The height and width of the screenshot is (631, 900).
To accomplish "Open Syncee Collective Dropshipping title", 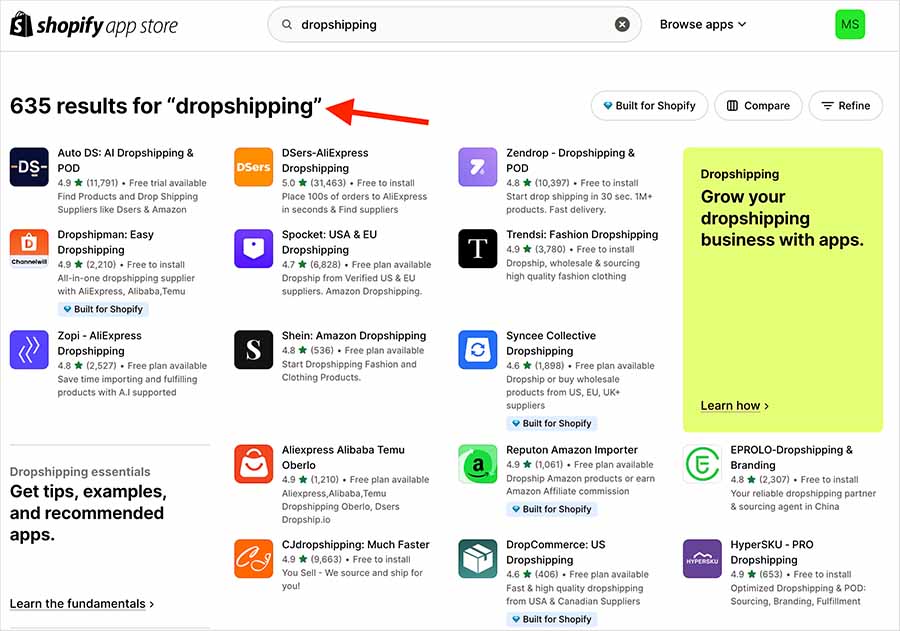I will (x=551, y=343).
